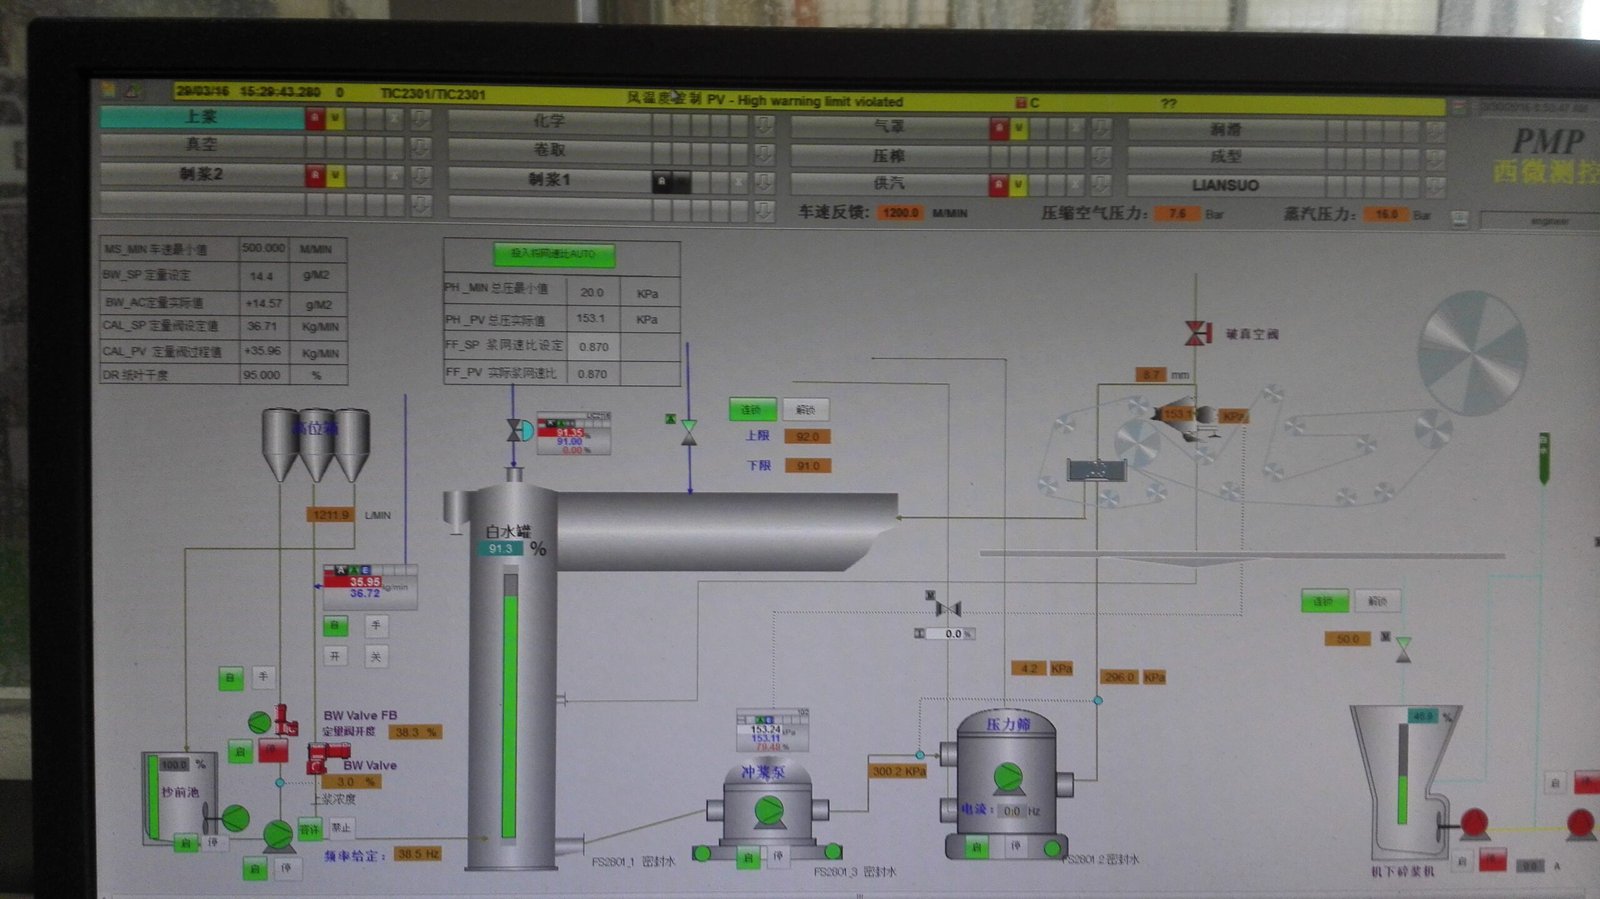Switch to 解锁 unlock beside 上限 limit
This screenshot has height=899, width=1600.
click(x=805, y=410)
